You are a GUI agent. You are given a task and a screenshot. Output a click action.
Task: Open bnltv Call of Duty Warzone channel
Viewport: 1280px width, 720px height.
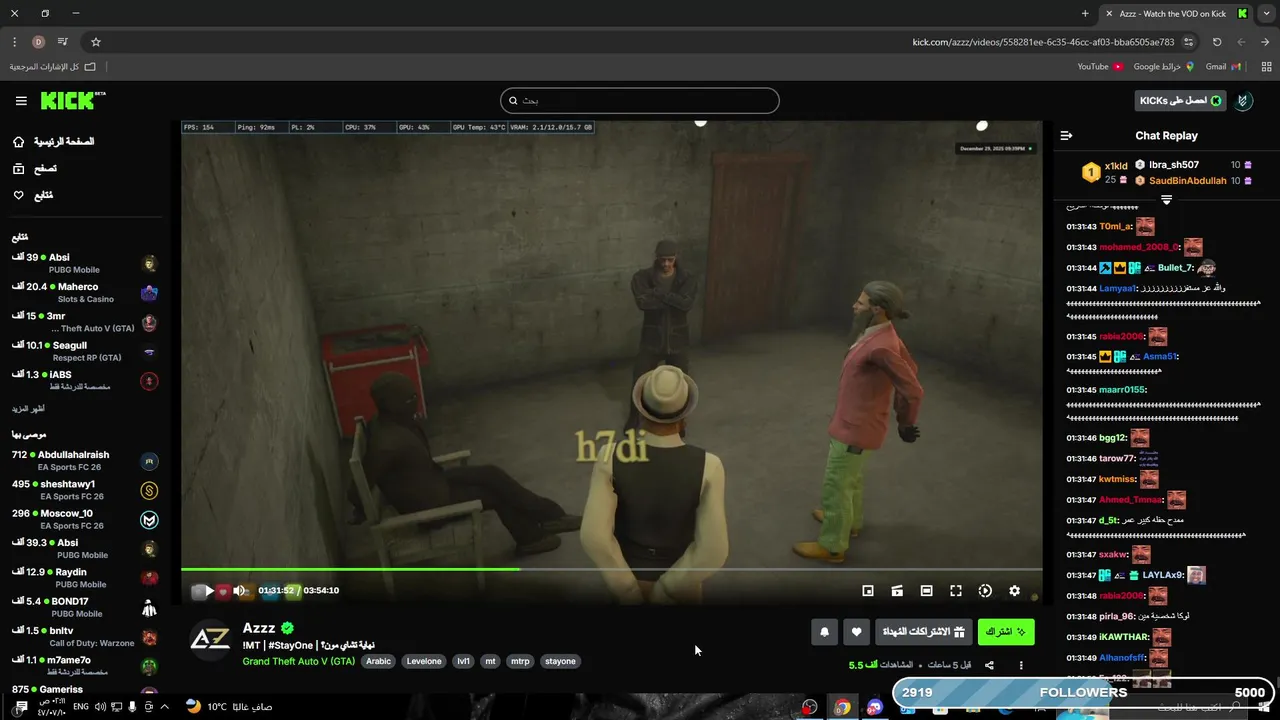click(x=85, y=637)
